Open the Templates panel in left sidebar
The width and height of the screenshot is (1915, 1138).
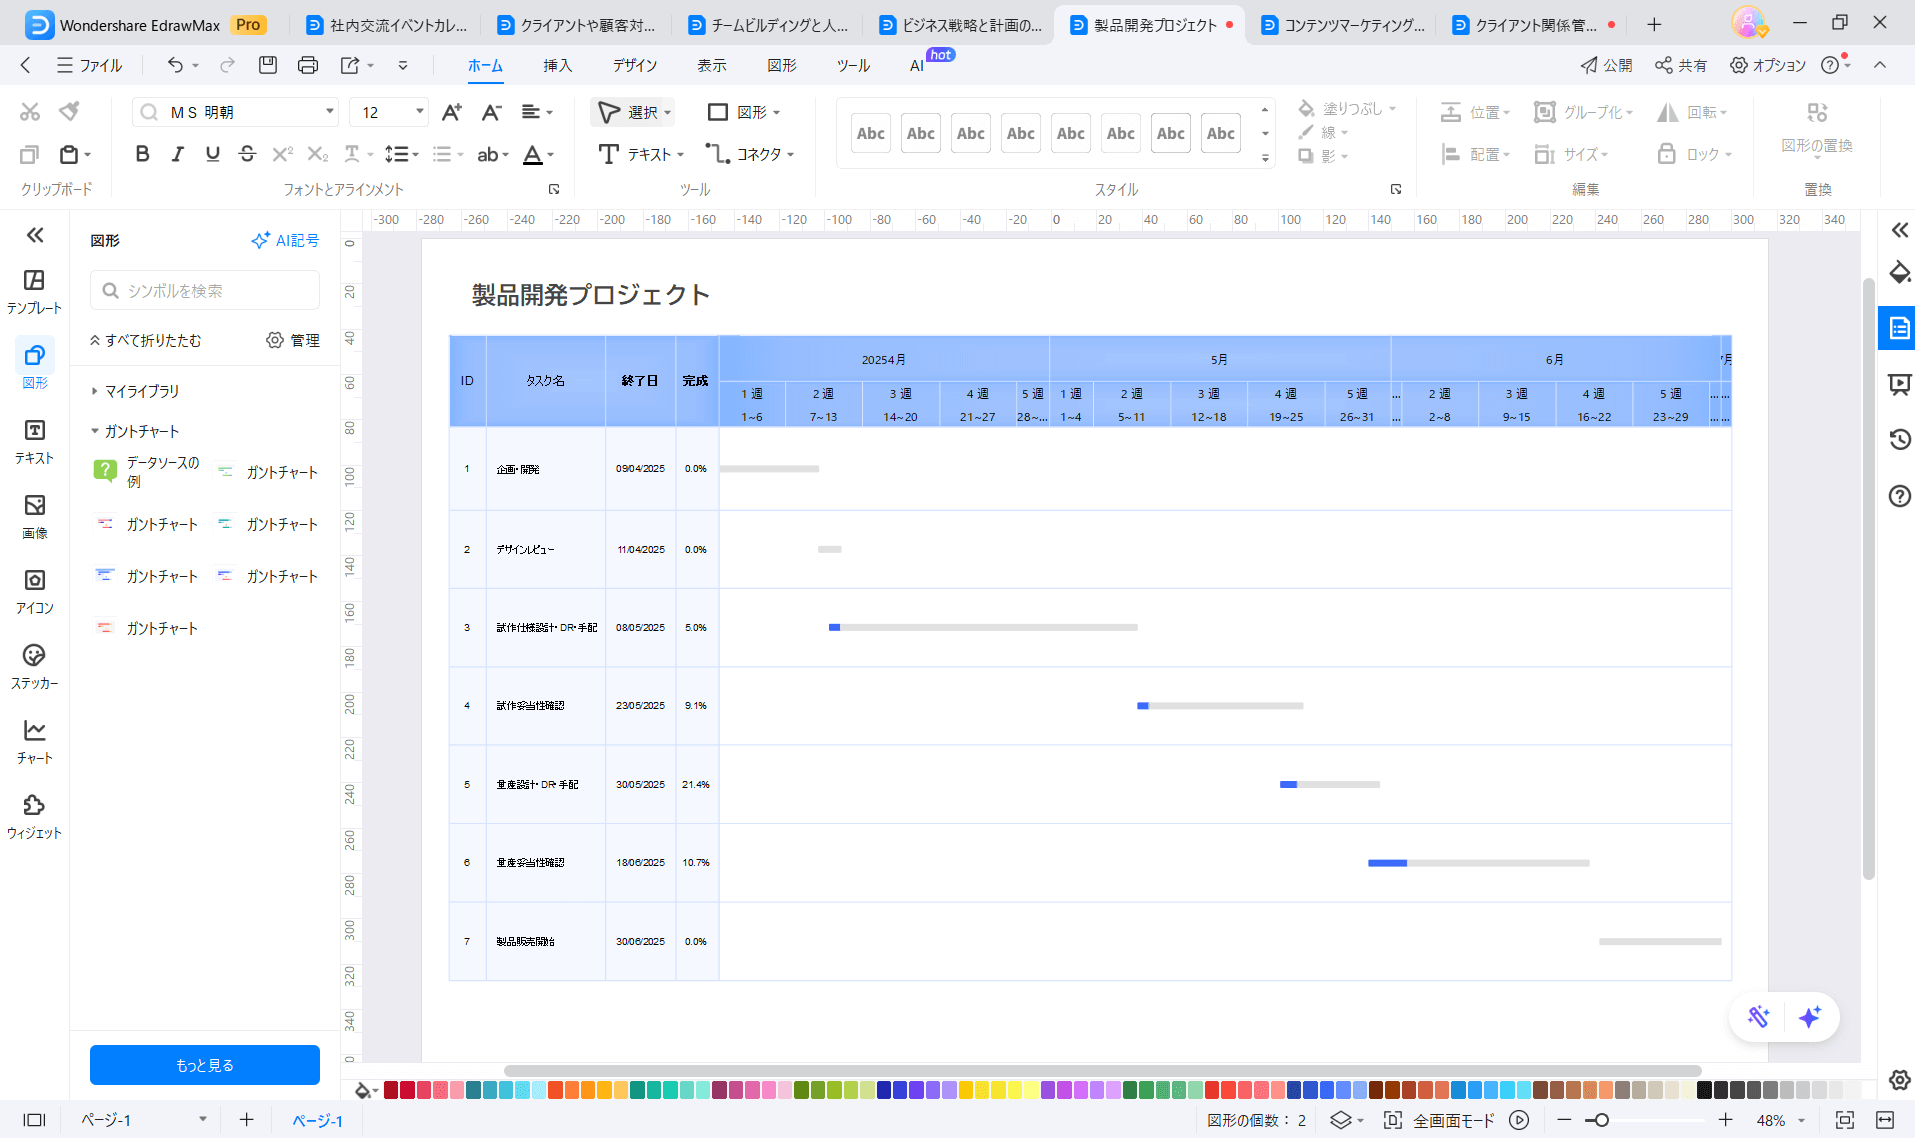[x=34, y=291]
